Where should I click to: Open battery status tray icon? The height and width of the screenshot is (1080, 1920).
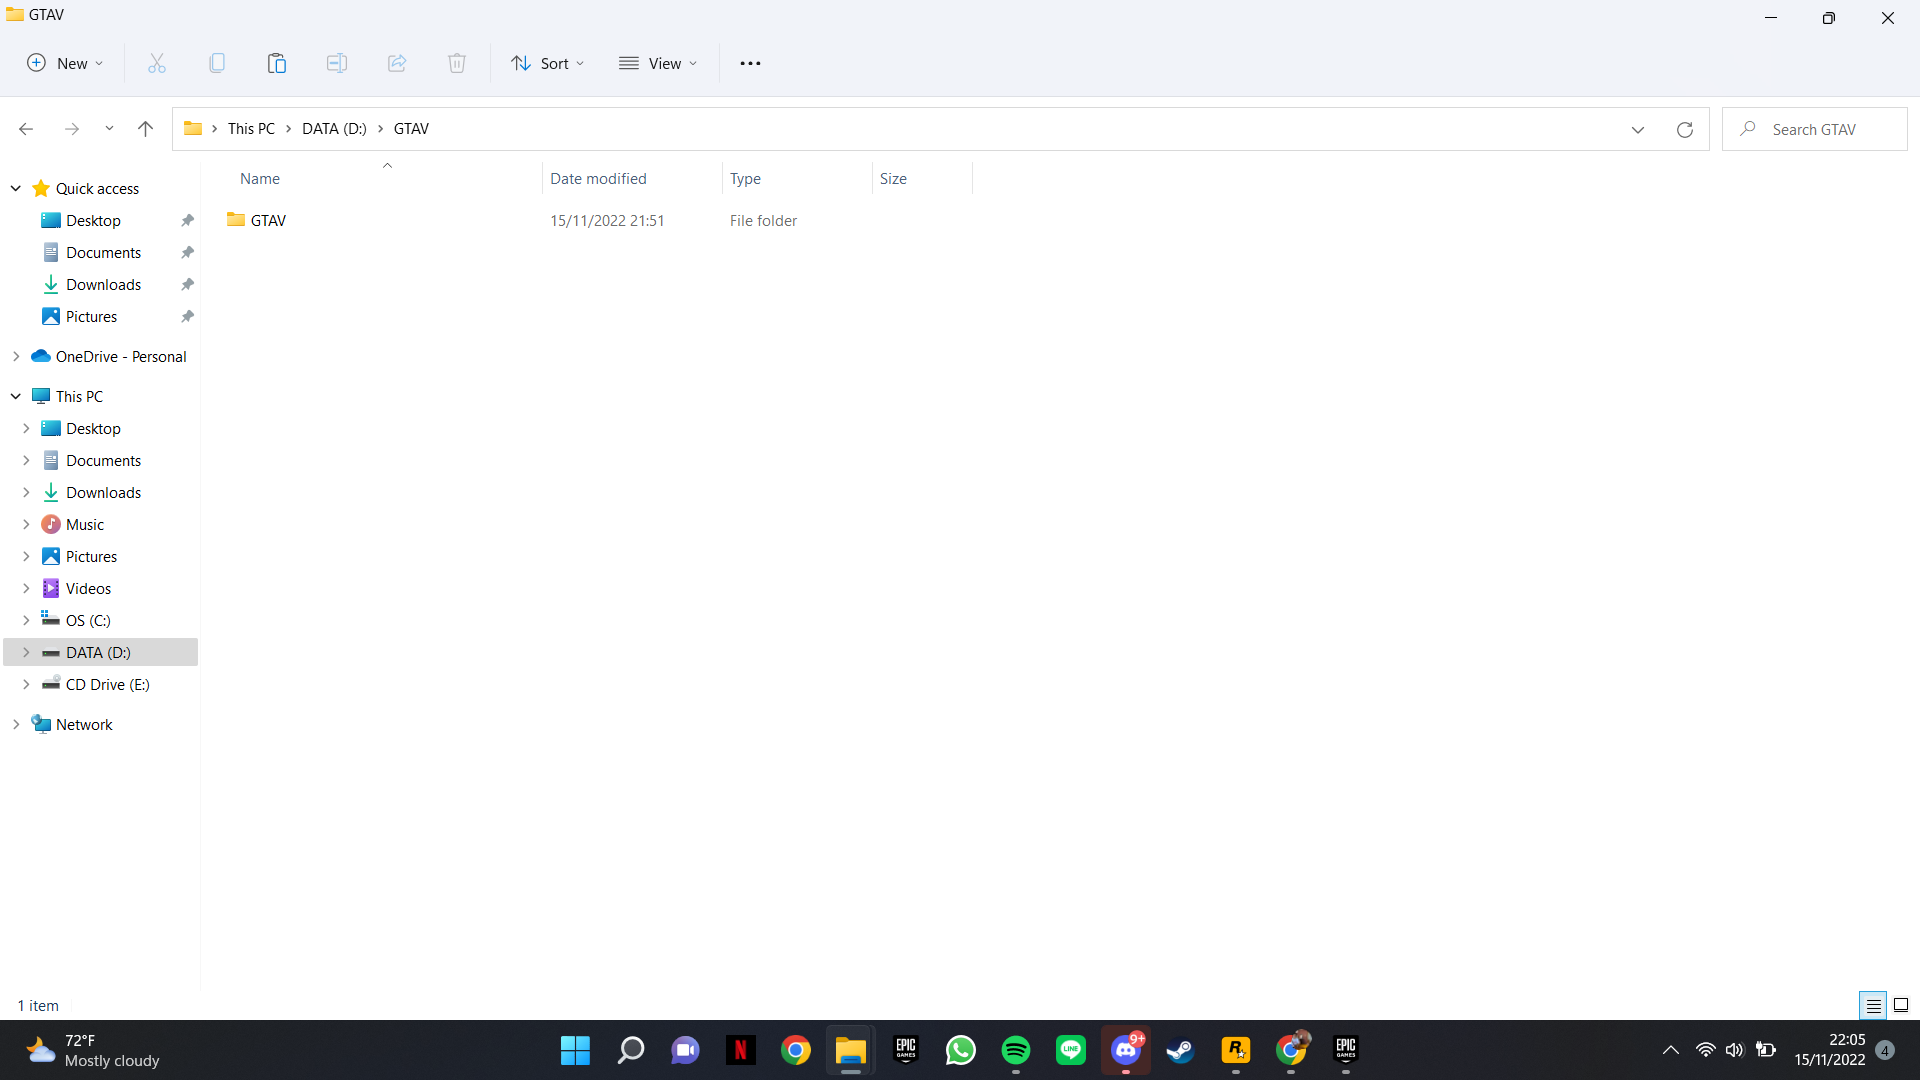click(1766, 1050)
